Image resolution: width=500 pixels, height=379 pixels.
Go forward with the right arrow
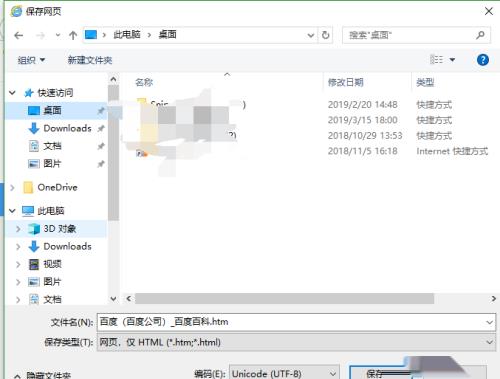coord(40,35)
